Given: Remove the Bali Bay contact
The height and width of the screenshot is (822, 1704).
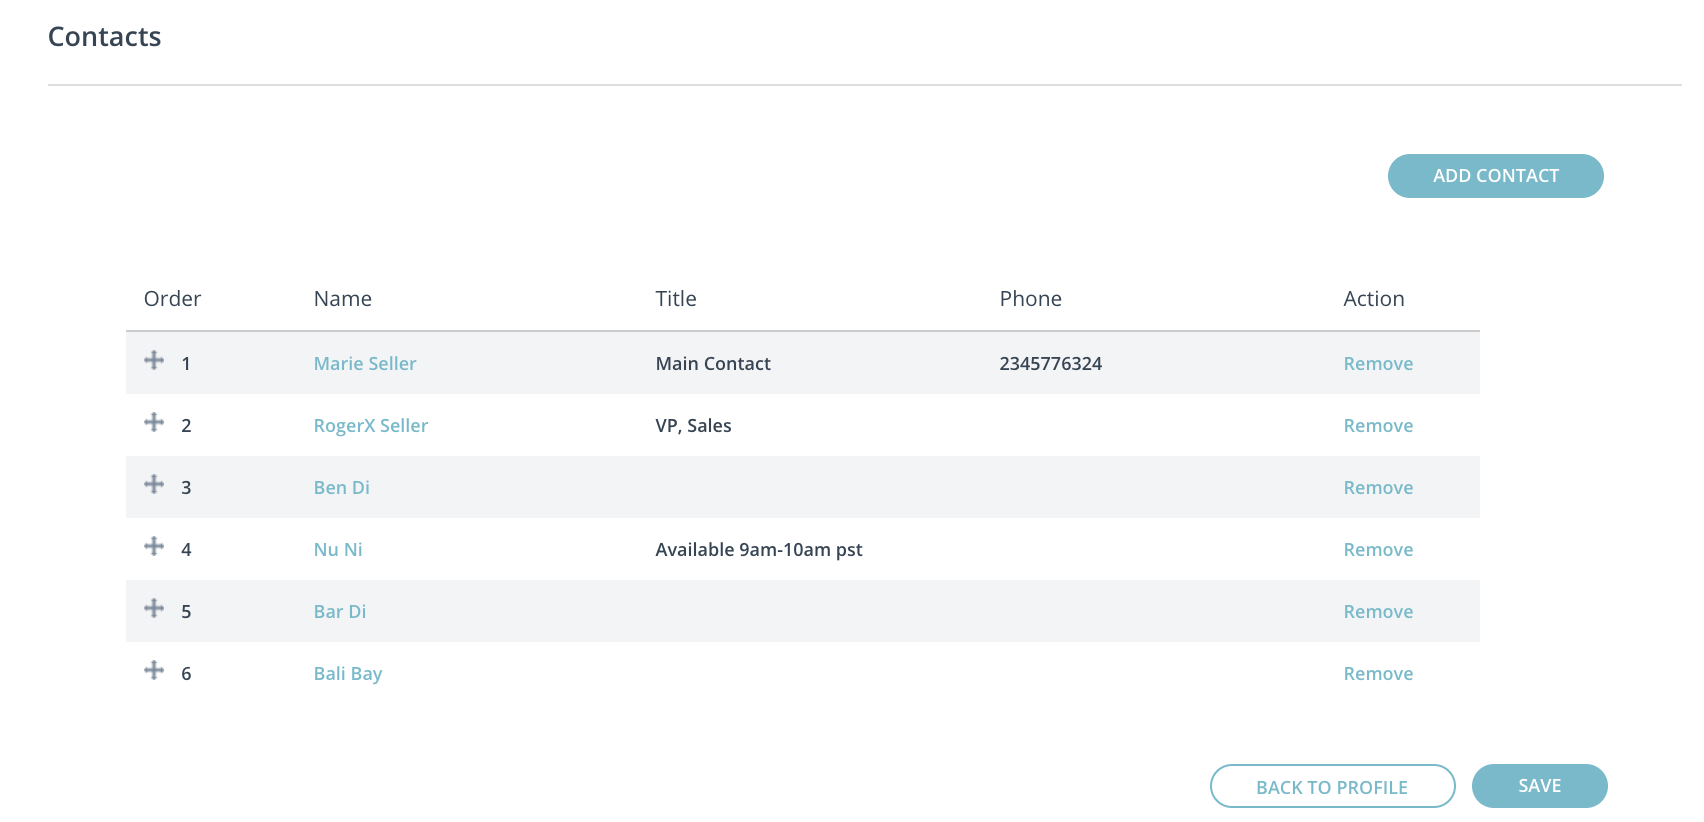Looking at the screenshot, I should [x=1378, y=674].
